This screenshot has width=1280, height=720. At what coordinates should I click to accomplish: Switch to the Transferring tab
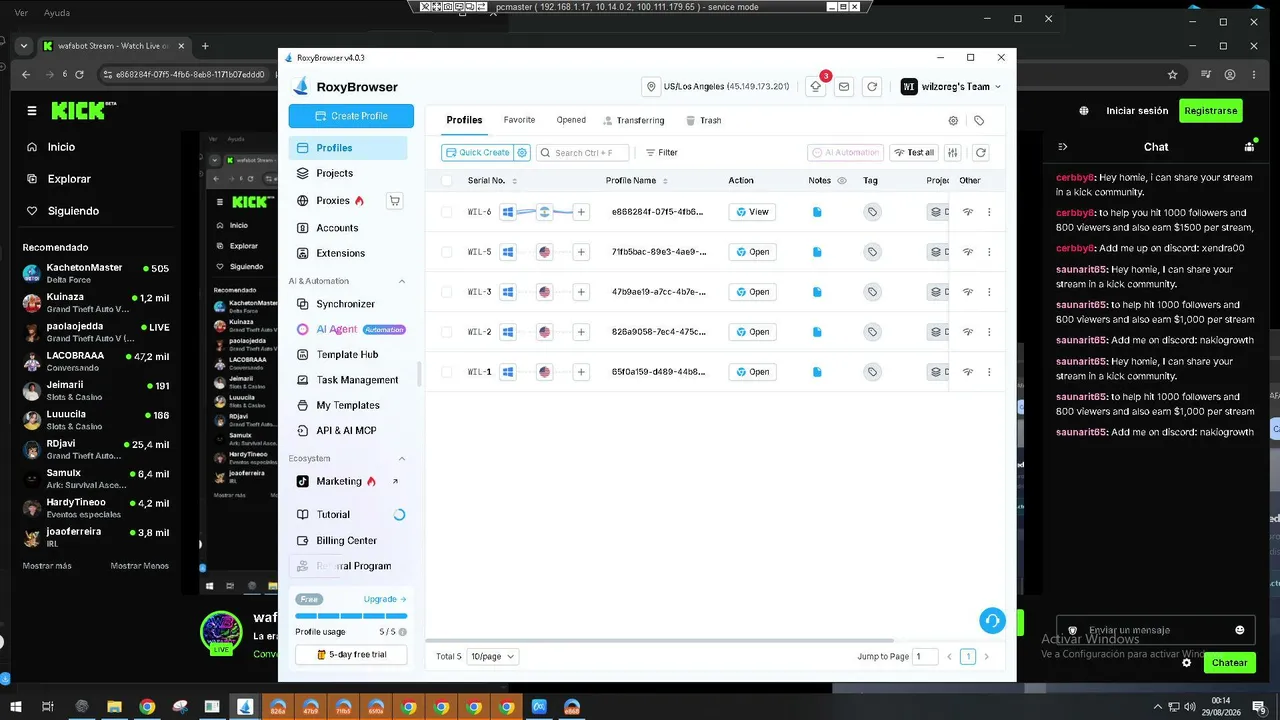click(x=634, y=120)
